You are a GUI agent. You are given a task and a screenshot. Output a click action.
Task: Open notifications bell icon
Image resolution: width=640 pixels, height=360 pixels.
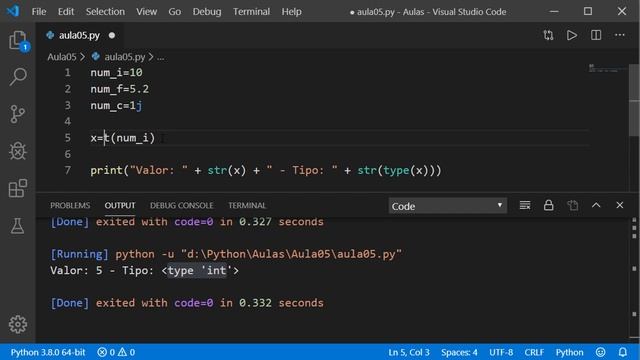click(x=622, y=352)
